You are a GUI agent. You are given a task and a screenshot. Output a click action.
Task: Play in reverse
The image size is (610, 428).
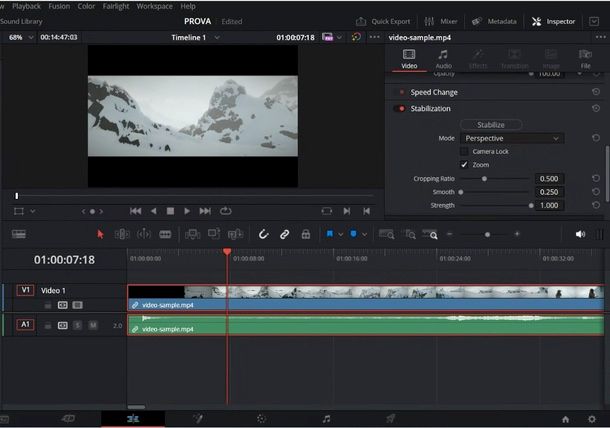tap(154, 211)
